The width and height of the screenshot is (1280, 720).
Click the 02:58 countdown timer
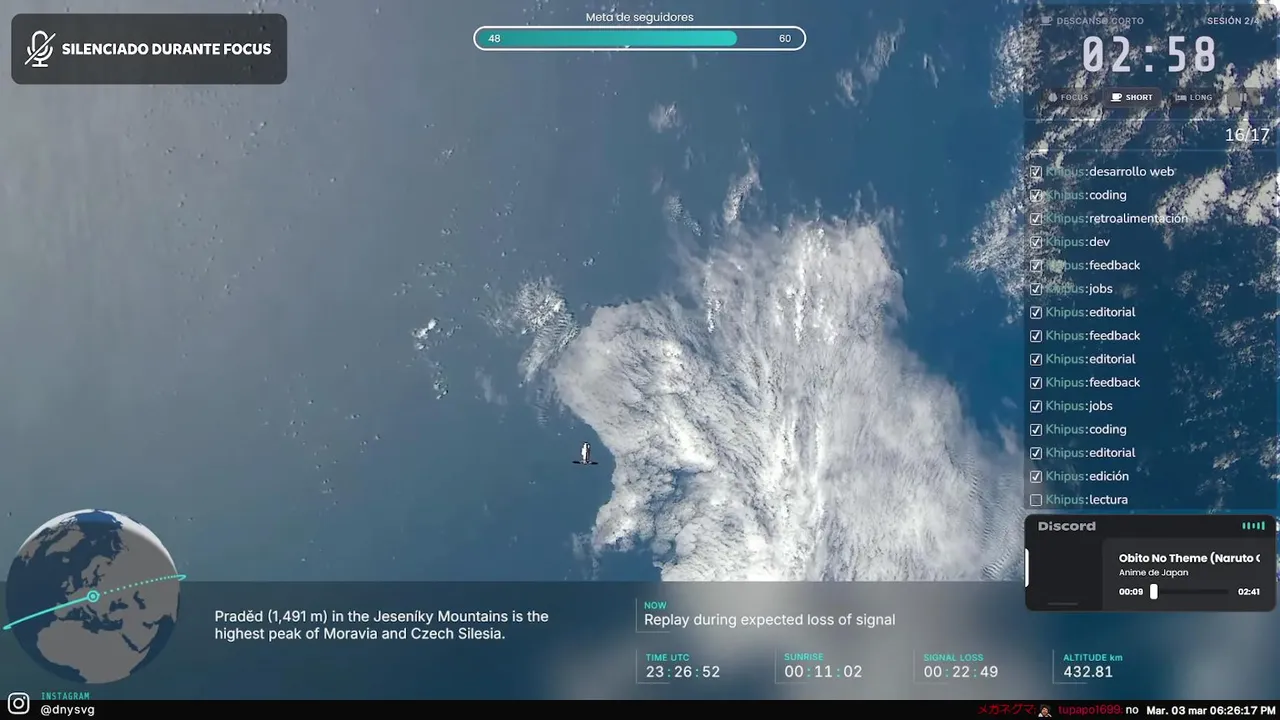pyautogui.click(x=1148, y=54)
